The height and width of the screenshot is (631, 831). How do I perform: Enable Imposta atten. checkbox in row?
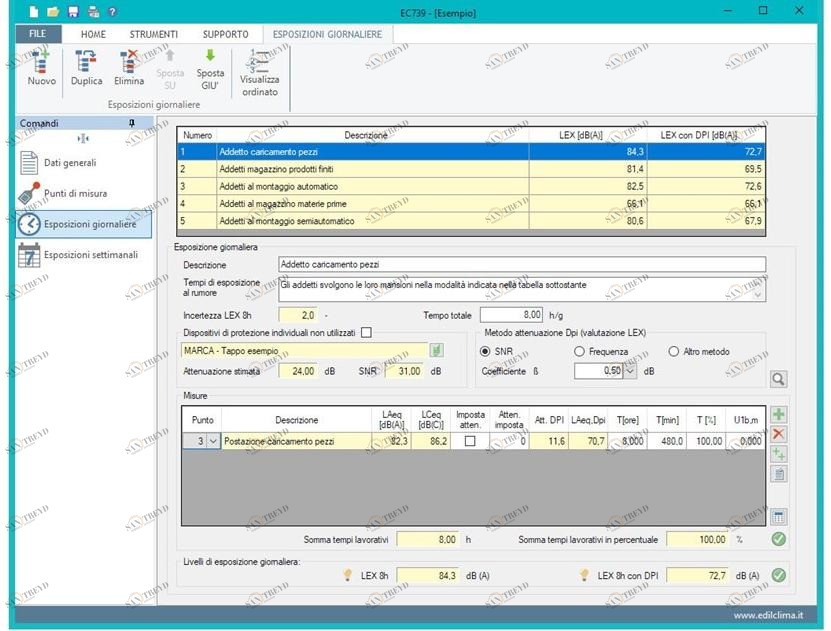[x=469, y=441]
